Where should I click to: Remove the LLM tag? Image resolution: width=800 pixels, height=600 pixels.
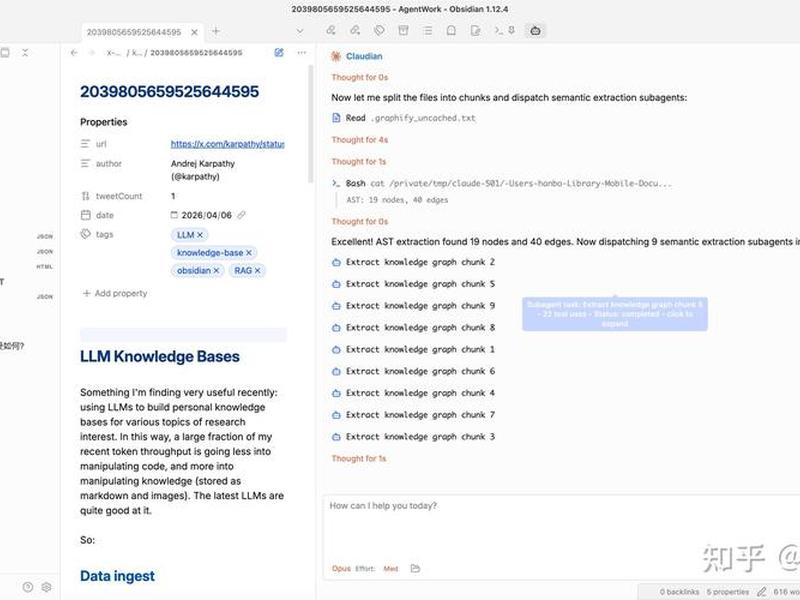(x=200, y=235)
